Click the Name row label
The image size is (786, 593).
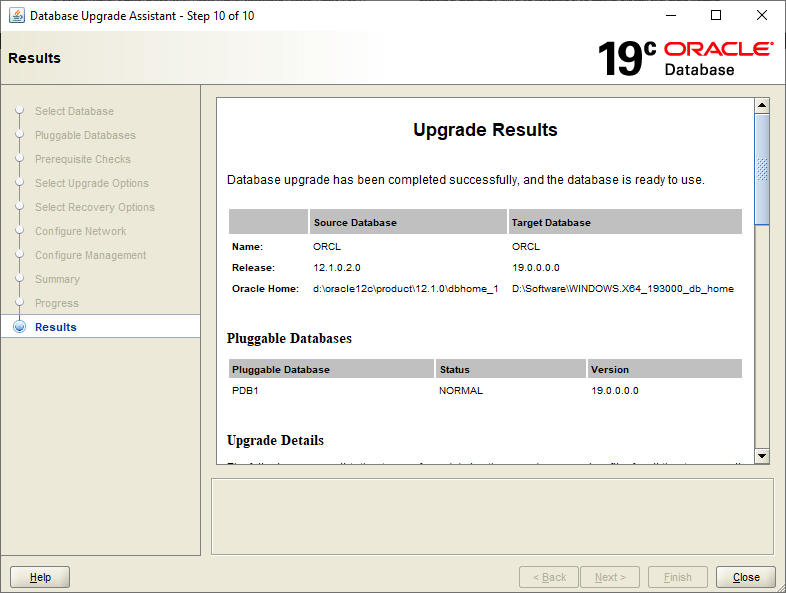pos(247,247)
